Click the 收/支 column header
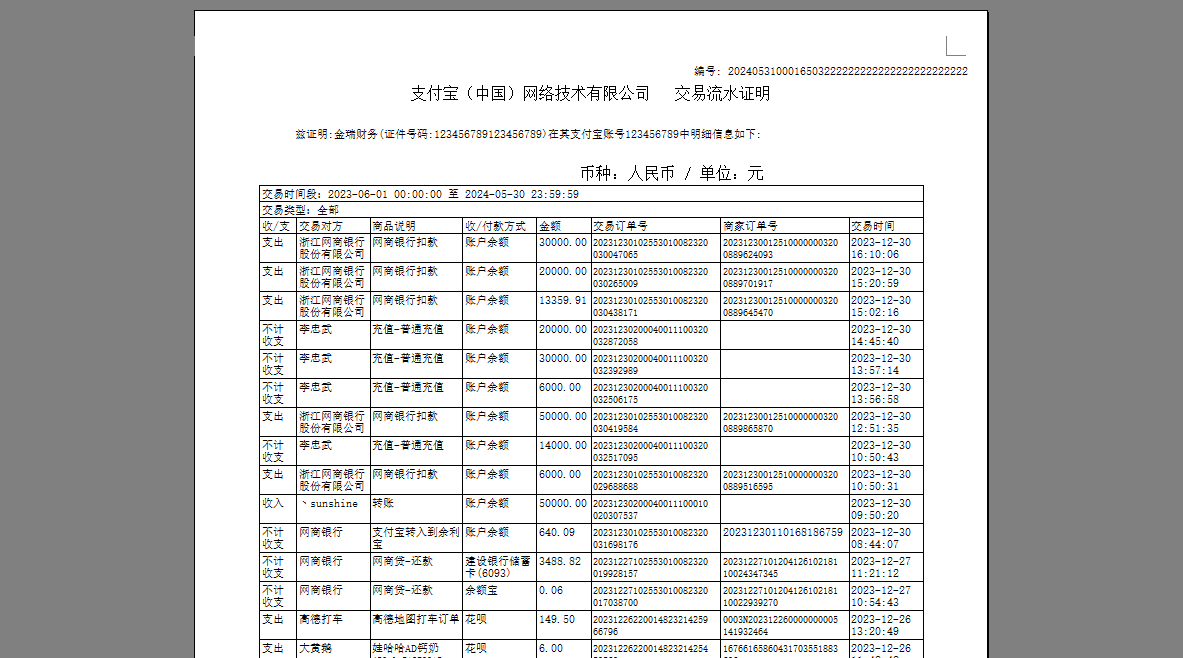The height and width of the screenshot is (658, 1183). pyautogui.click(x=276, y=226)
